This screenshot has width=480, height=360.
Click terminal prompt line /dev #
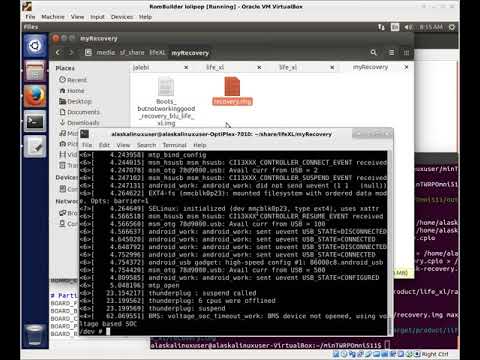[94, 331]
